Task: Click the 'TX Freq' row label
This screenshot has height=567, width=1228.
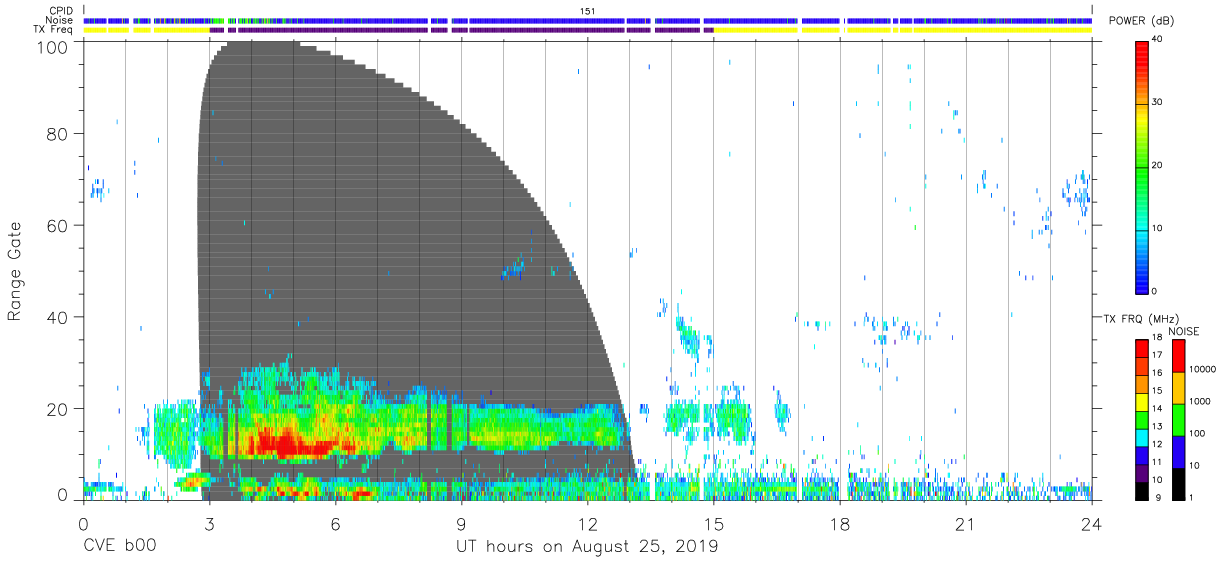Action: (x=54, y=30)
